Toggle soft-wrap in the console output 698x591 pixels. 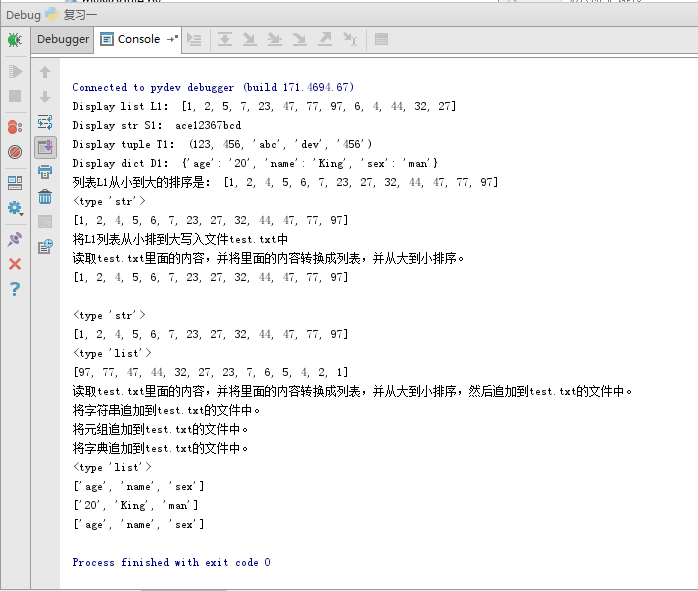coord(45,122)
